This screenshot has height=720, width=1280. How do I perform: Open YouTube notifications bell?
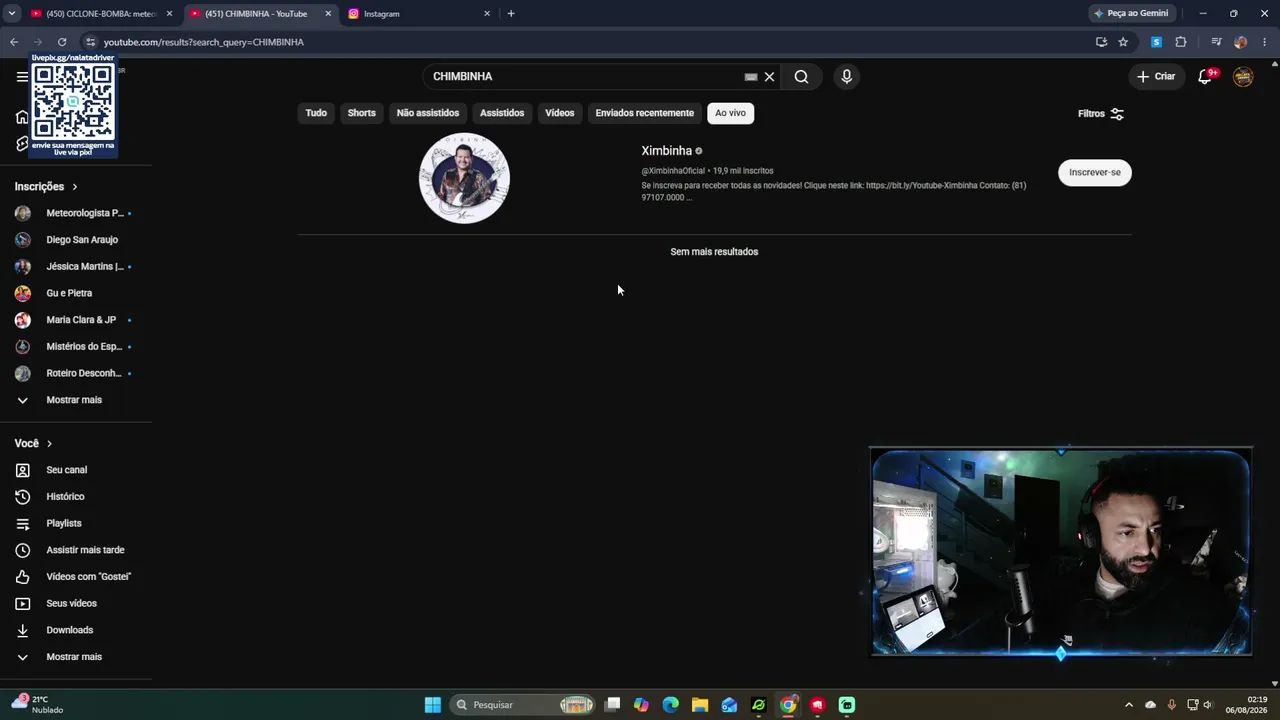(1206, 76)
